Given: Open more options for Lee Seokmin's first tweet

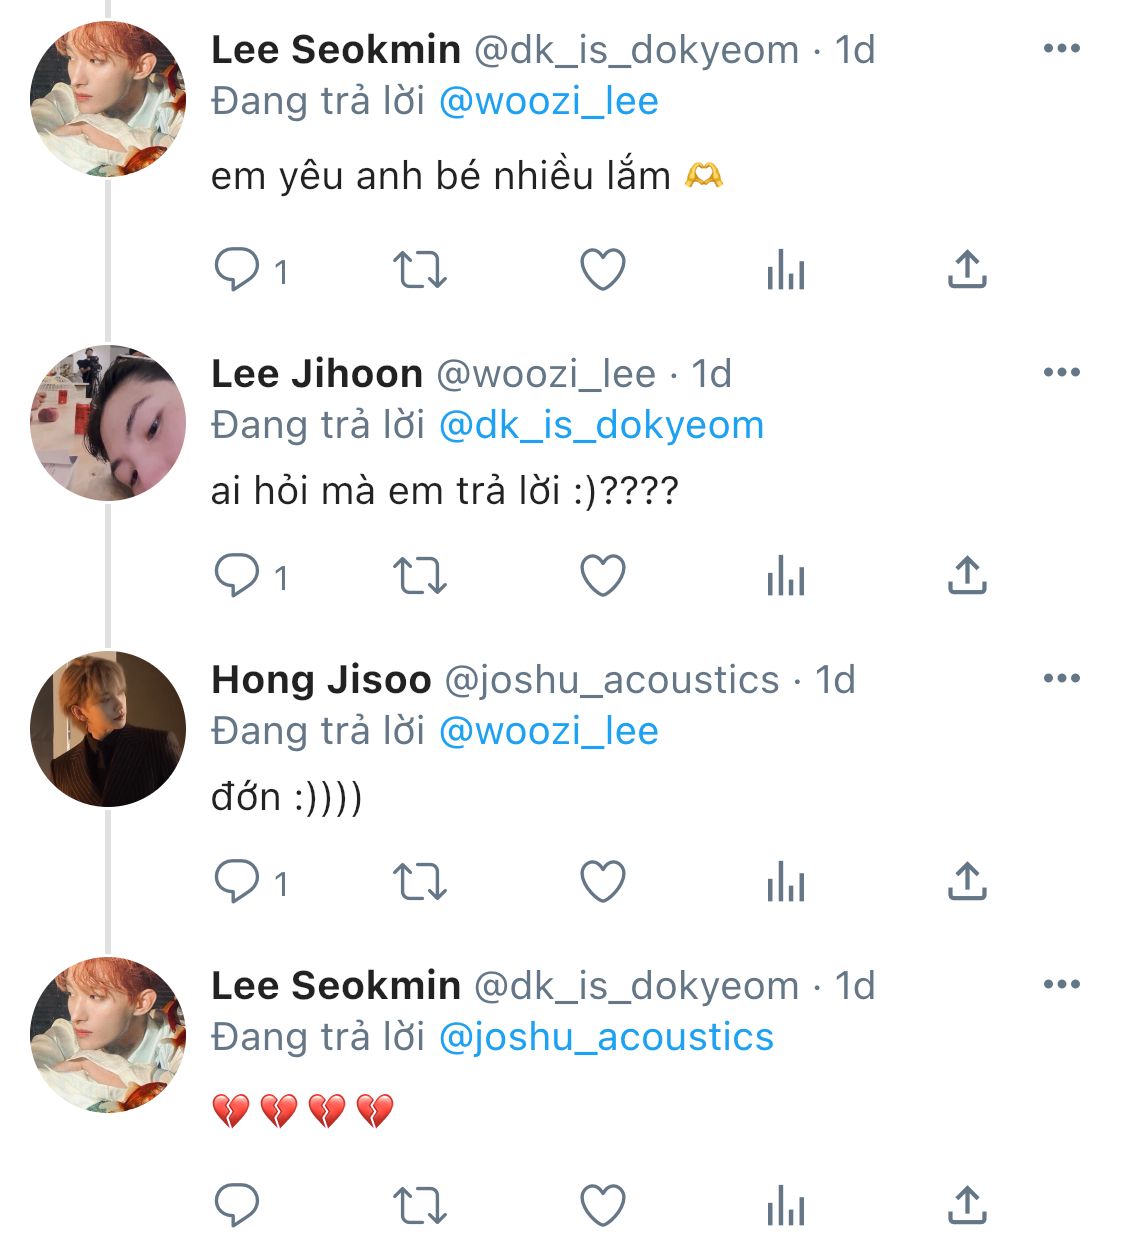Looking at the screenshot, I should [1061, 48].
